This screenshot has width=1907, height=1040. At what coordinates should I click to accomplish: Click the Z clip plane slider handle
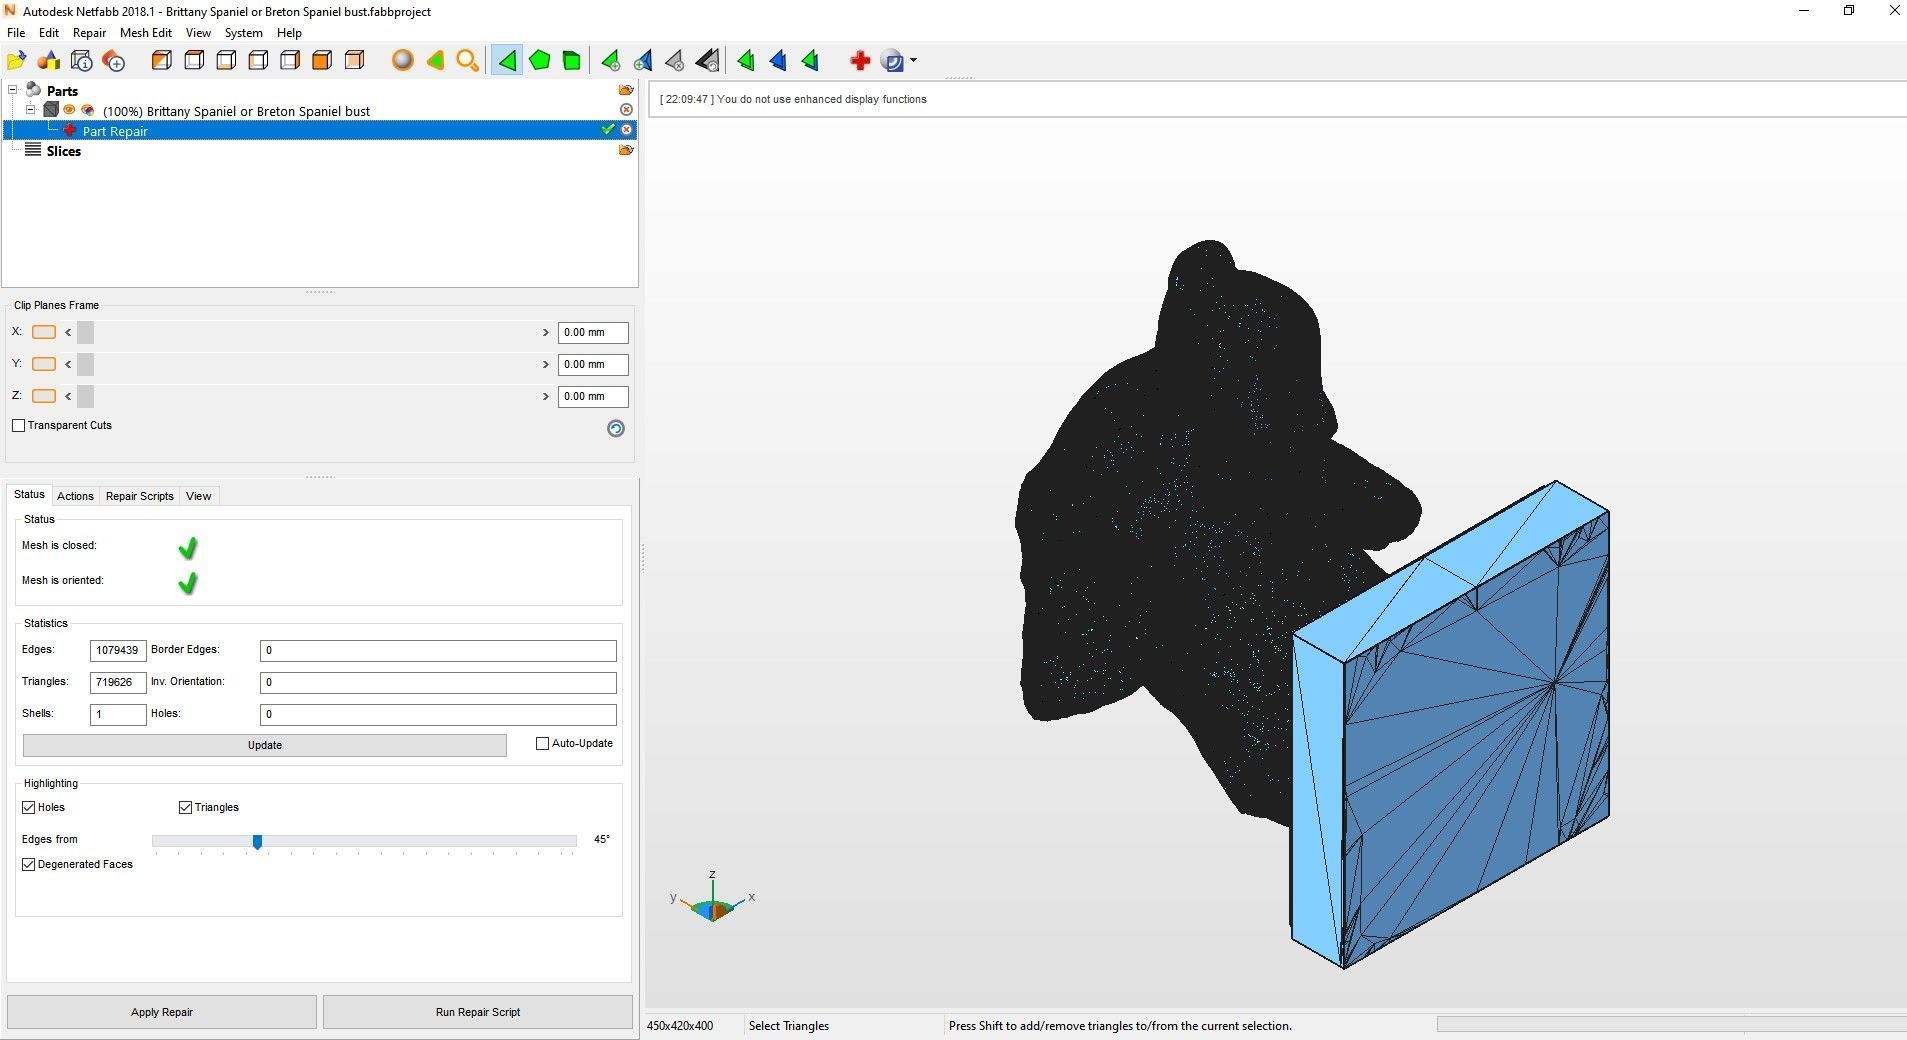point(85,396)
